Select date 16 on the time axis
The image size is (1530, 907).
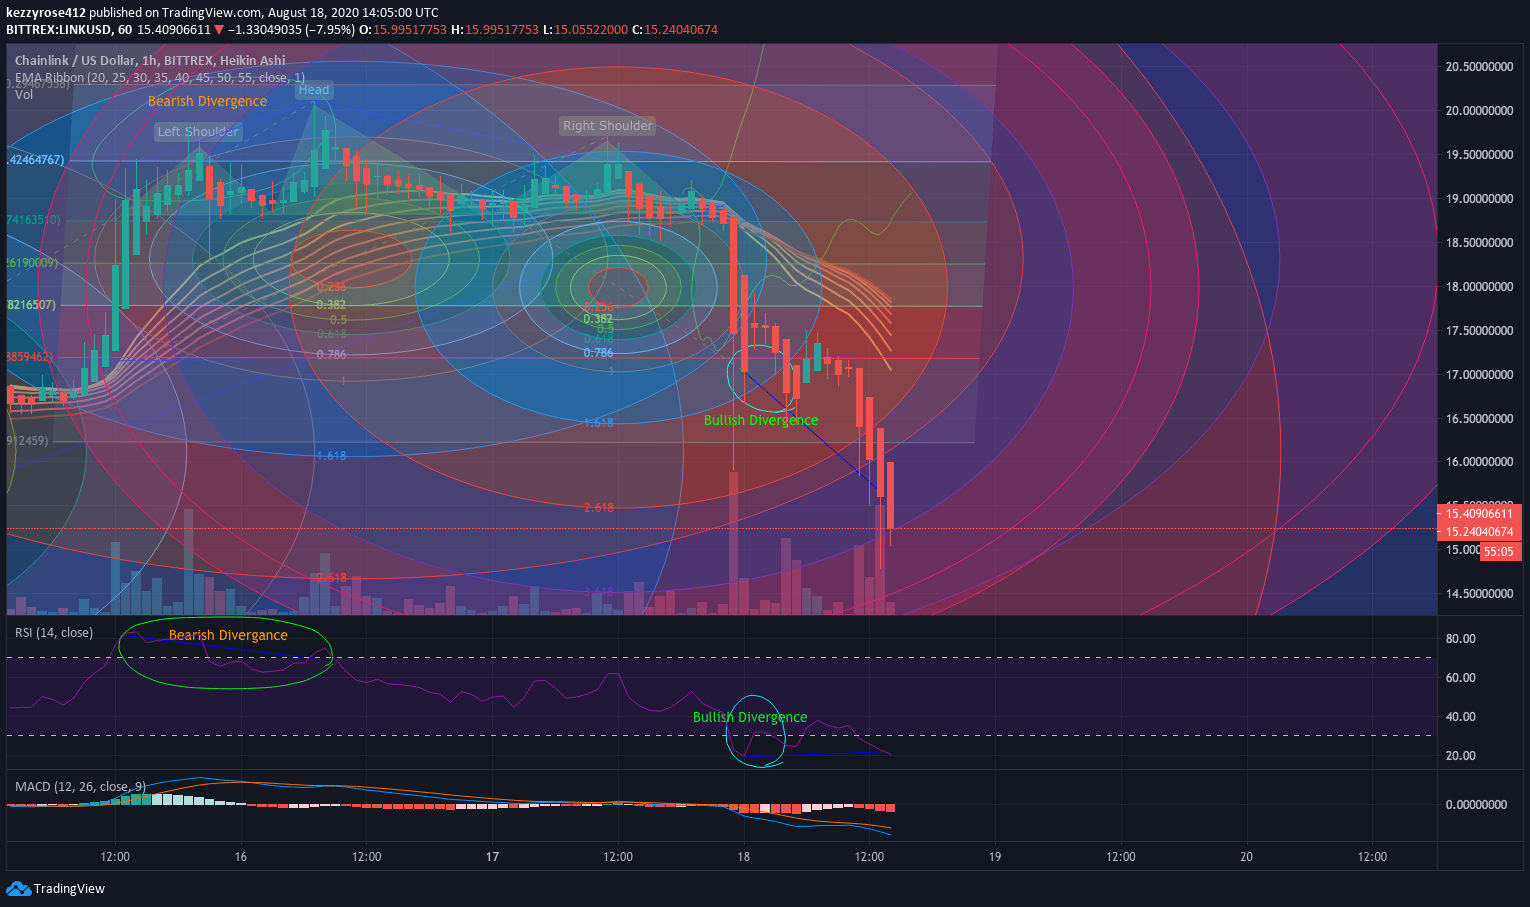[241, 857]
